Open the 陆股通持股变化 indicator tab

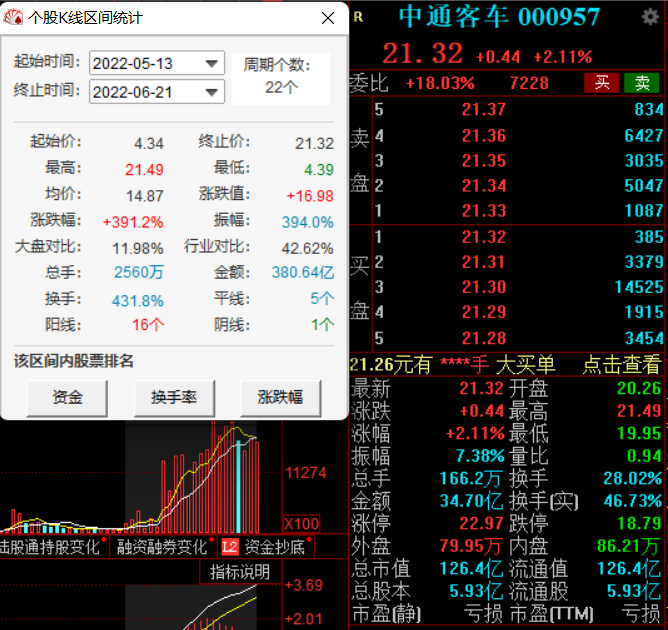[49, 547]
